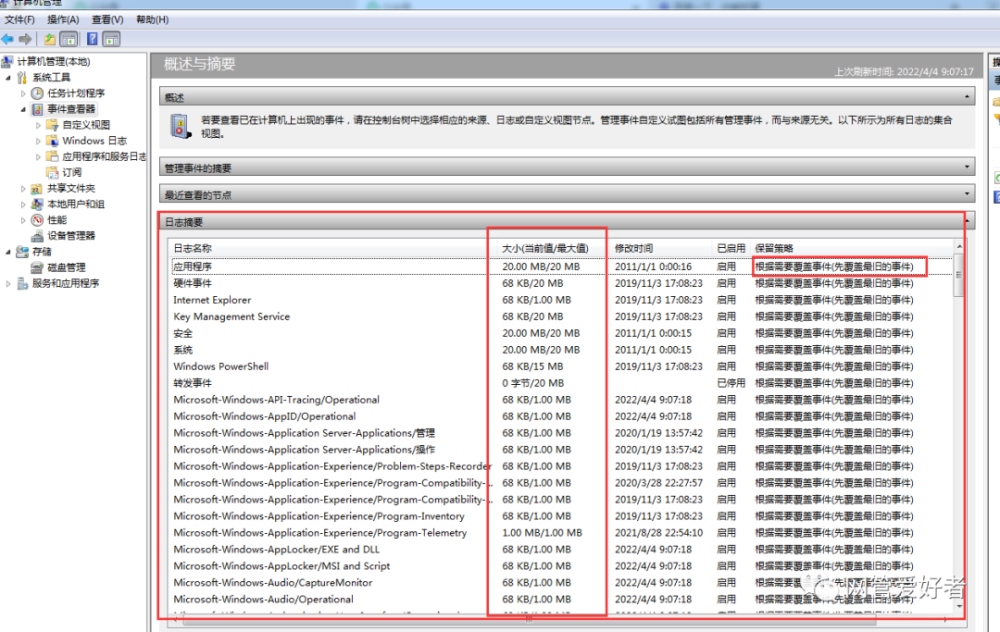Select Microsoft-Windows-AppLocker/MSI and Script row
Viewport: 1000px width, 632px height.
tap(561, 566)
